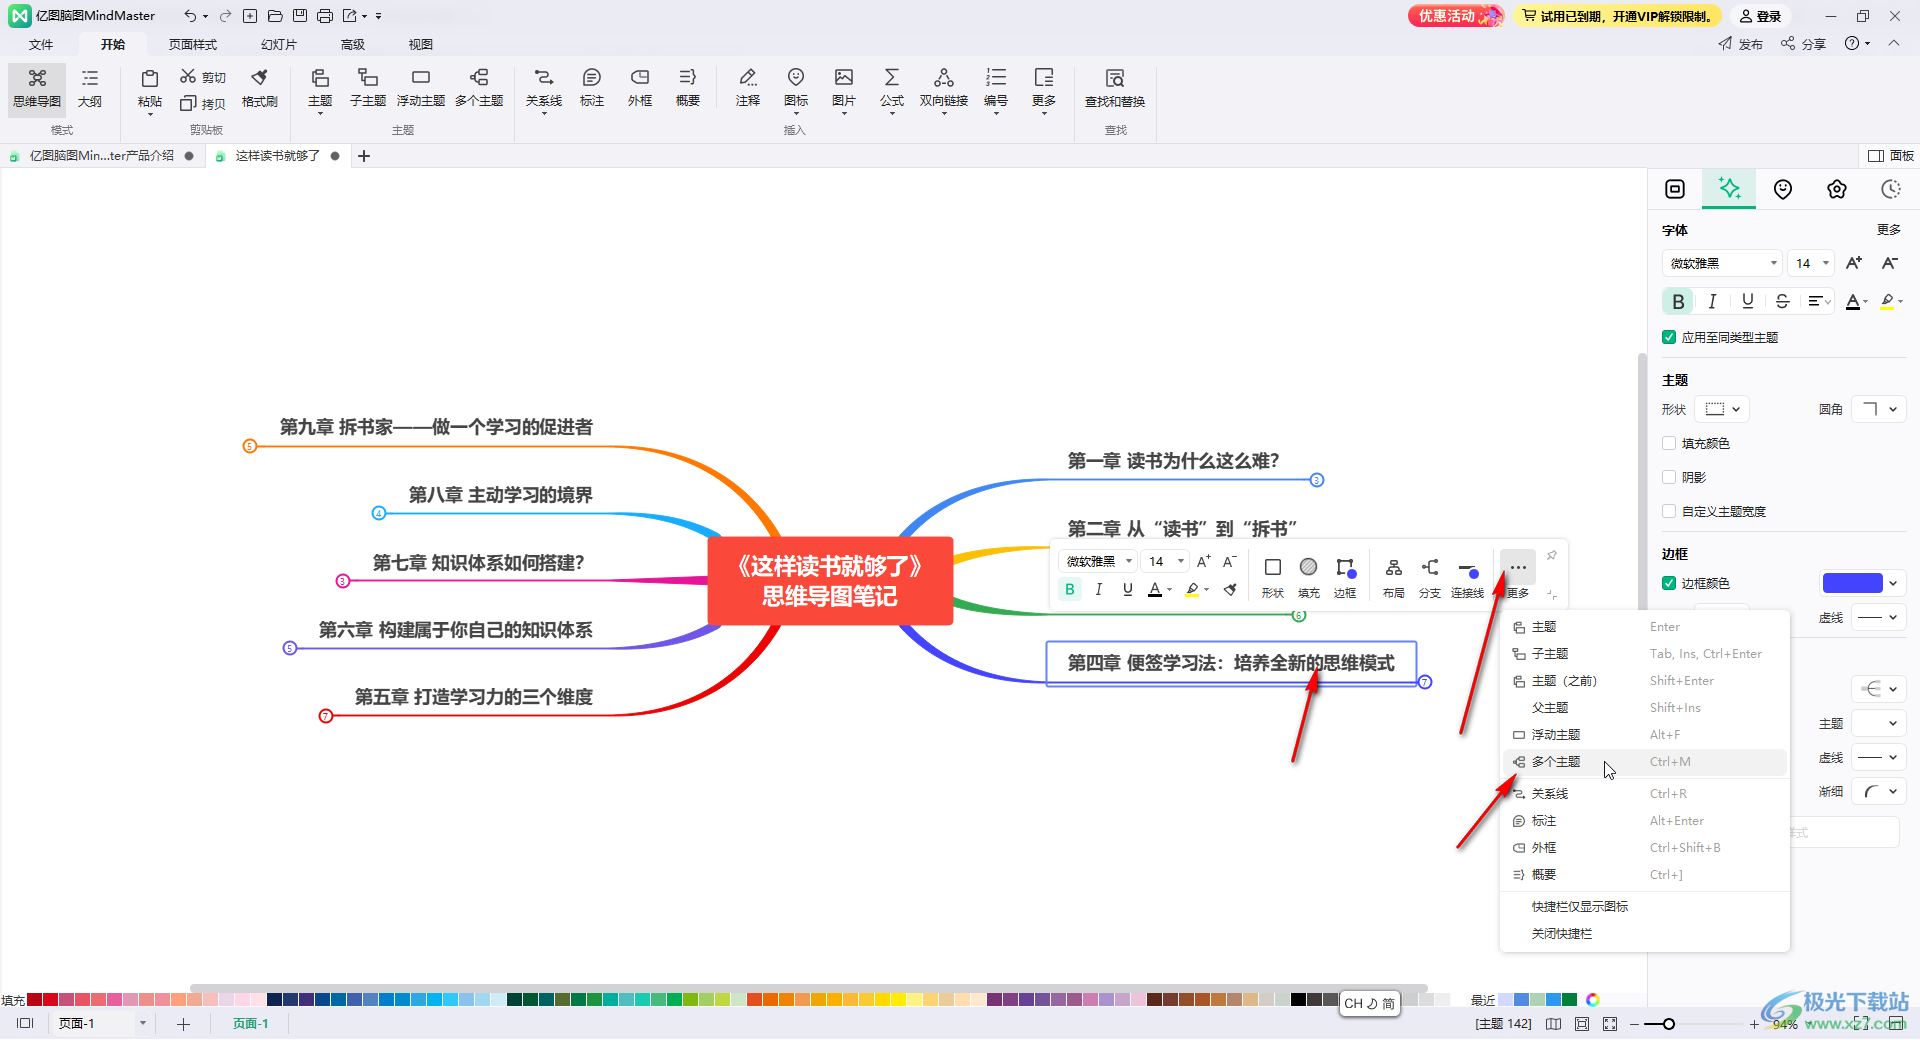
Task: Pick the black swatch in color bar
Action: [x=1298, y=1000]
